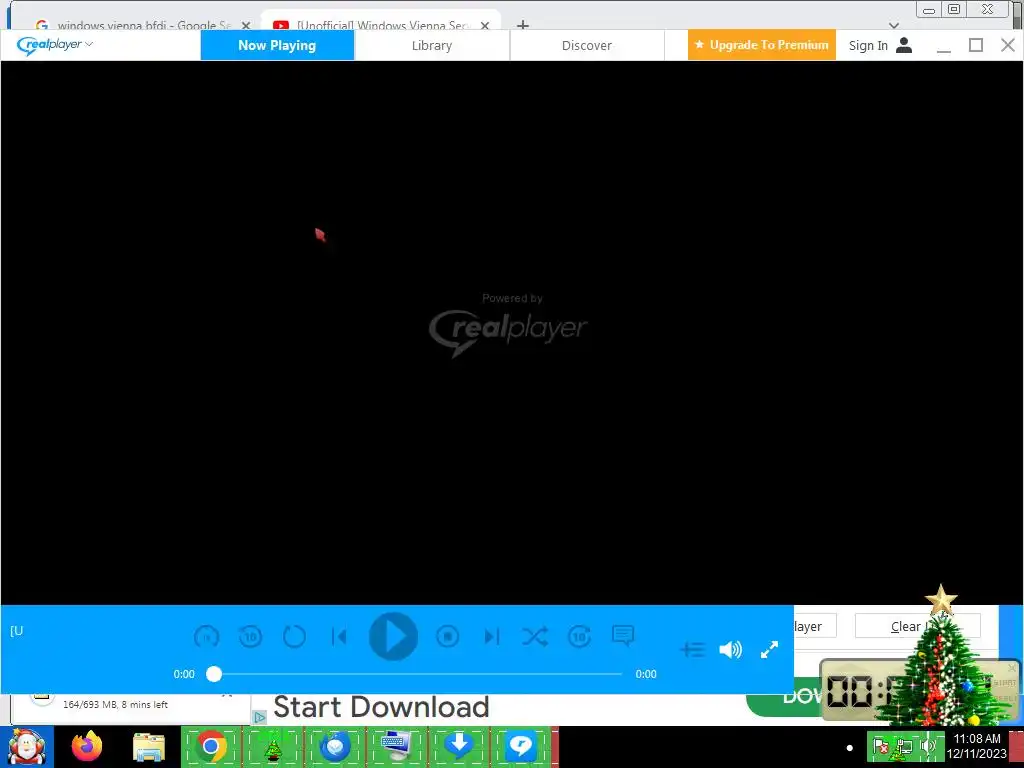Viewport: 1024px width, 768px height.
Task: Open the Santa Start button
Action: (x=27, y=746)
